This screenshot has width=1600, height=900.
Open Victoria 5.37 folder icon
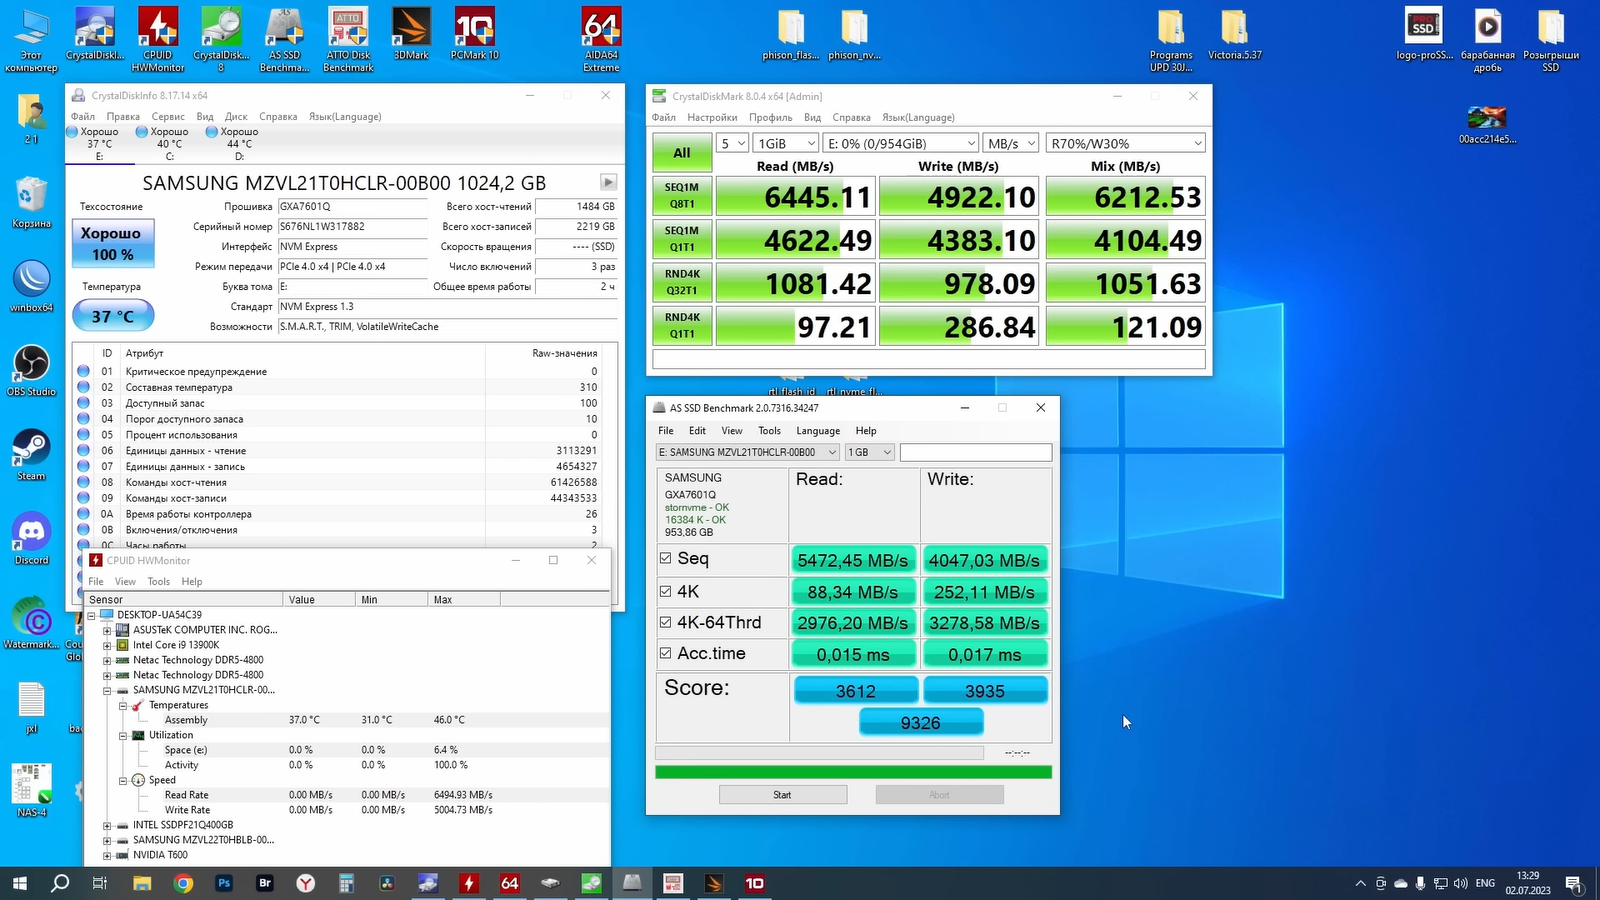1234,30
